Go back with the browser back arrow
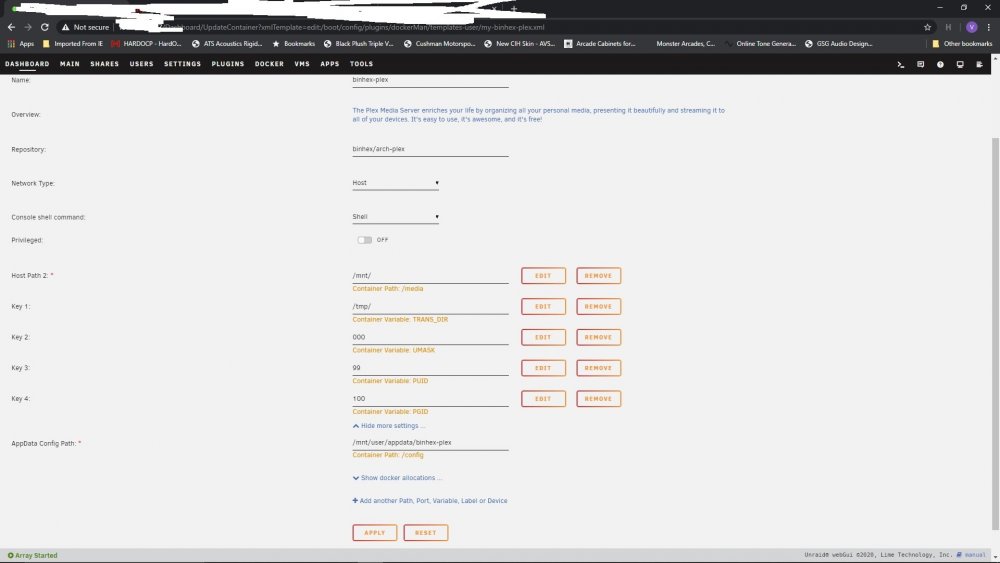1000x563 pixels. coord(11,27)
